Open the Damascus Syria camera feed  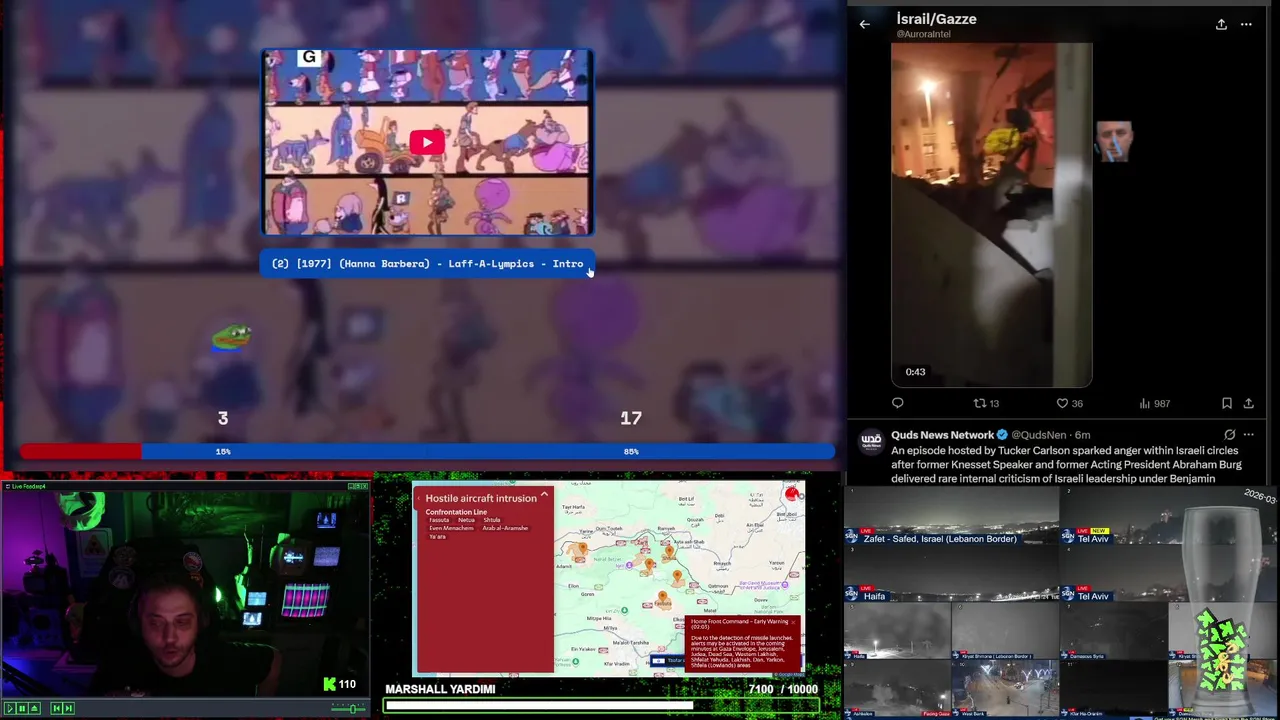(x=1112, y=630)
